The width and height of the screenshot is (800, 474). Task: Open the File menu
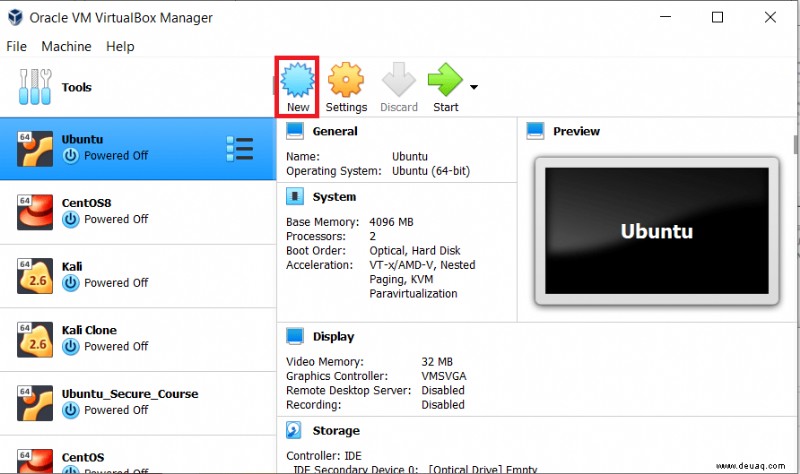16,46
